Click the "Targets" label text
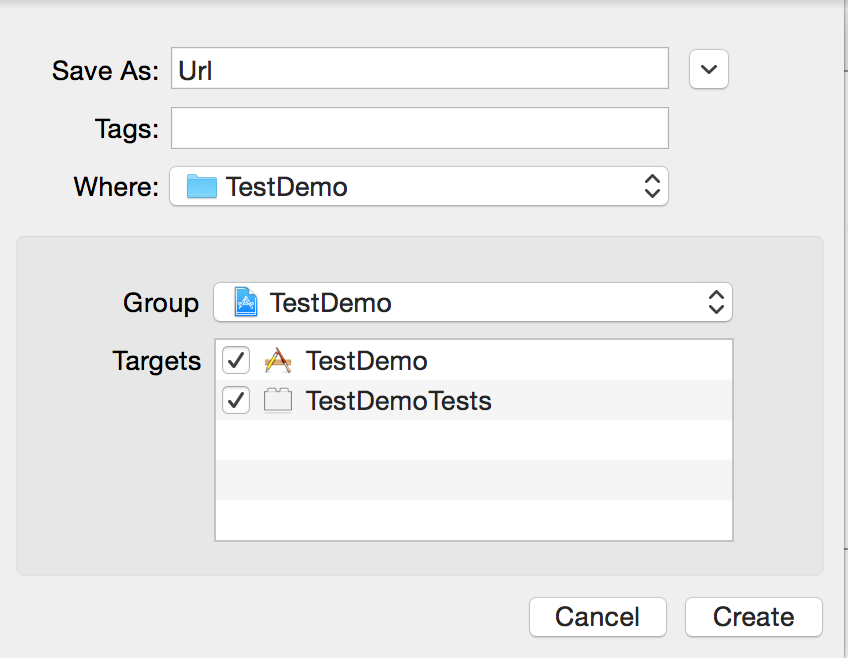This screenshot has width=848, height=658. (156, 361)
